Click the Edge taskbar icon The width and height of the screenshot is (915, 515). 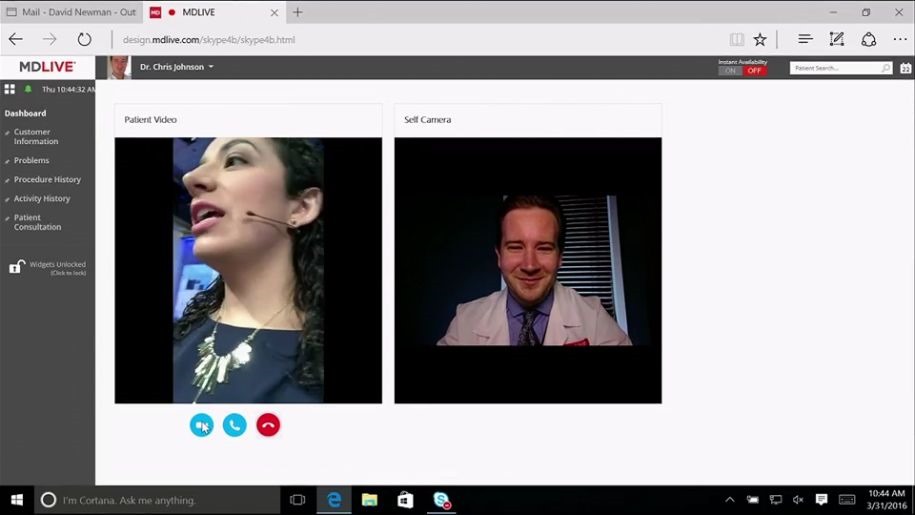pyautogui.click(x=334, y=500)
